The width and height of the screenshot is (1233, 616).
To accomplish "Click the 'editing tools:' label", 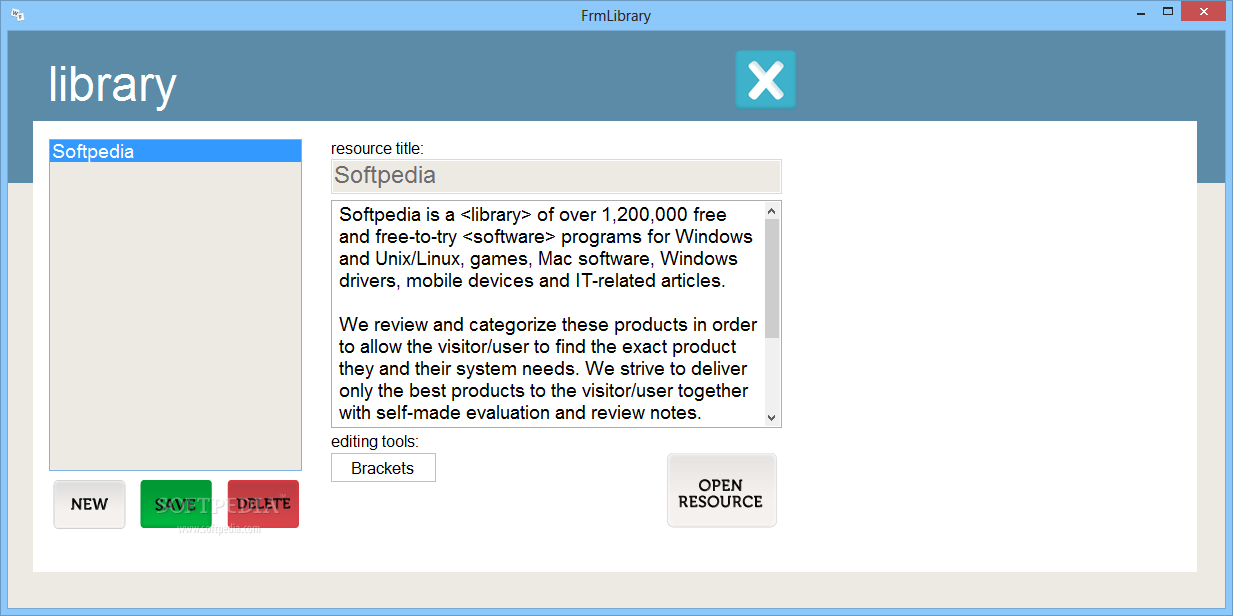I will (375, 442).
